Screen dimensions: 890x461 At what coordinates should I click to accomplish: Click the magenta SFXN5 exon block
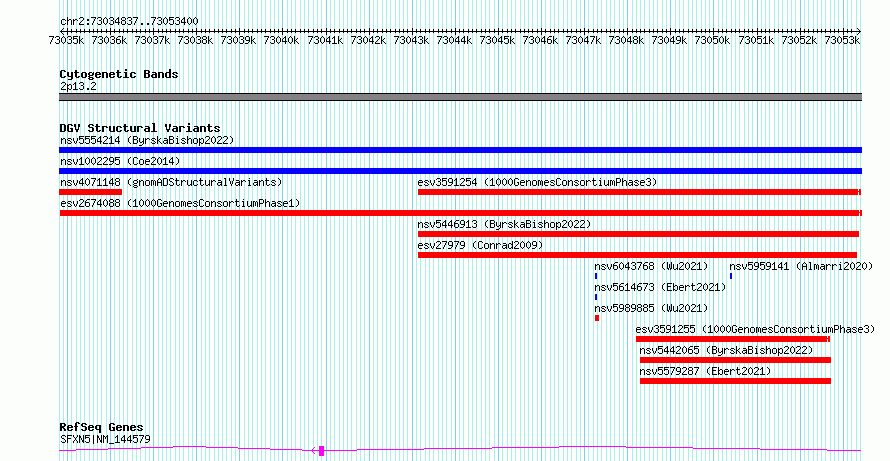point(321,451)
